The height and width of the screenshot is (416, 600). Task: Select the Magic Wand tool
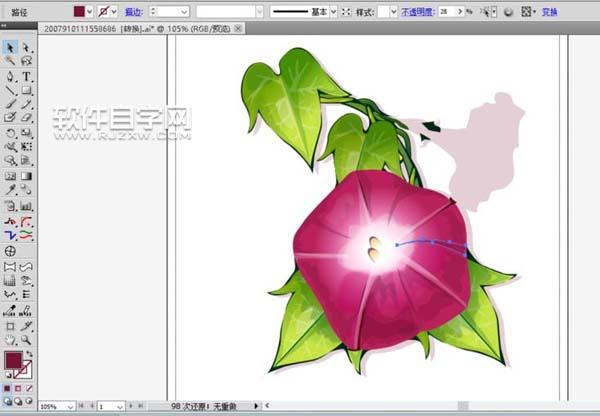pos(10,61)
